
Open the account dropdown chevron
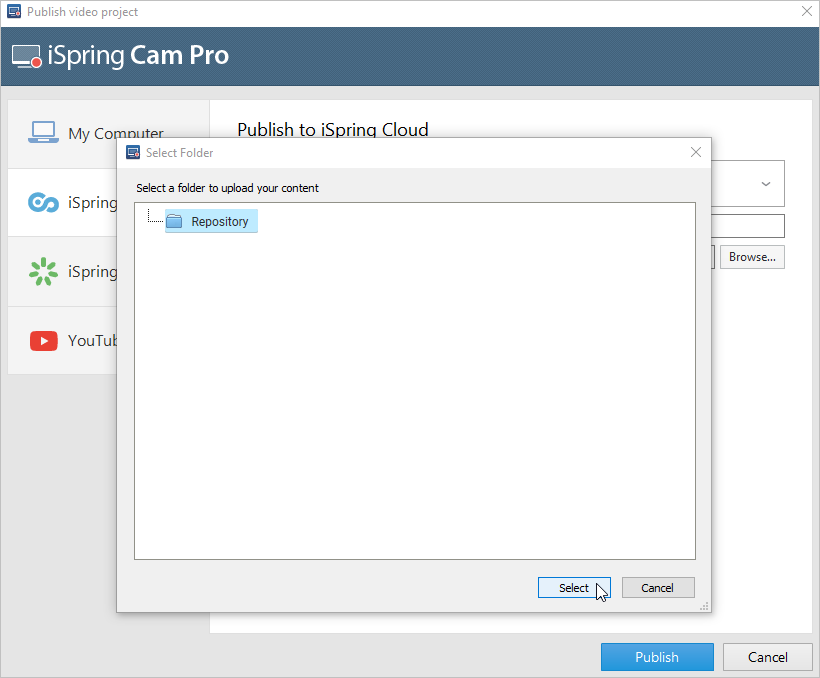[x=766, y=184]
